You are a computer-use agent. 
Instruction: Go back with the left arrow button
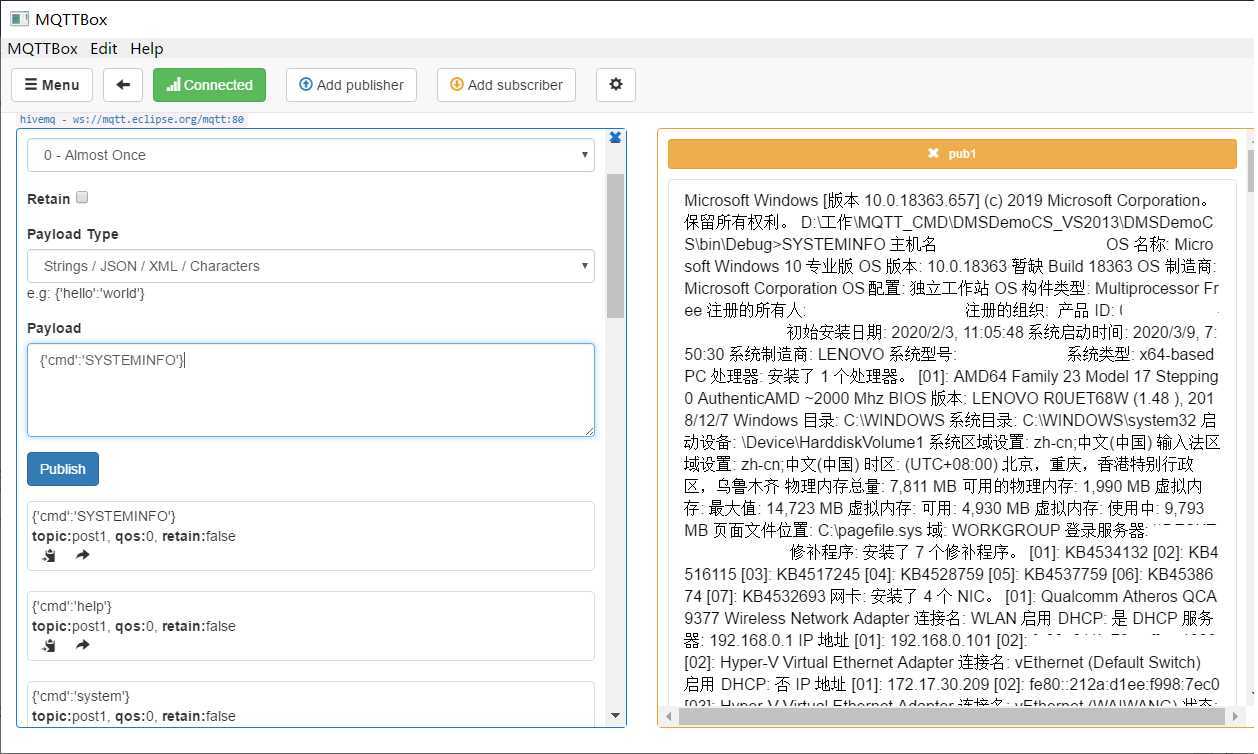[x=123, y=85]
